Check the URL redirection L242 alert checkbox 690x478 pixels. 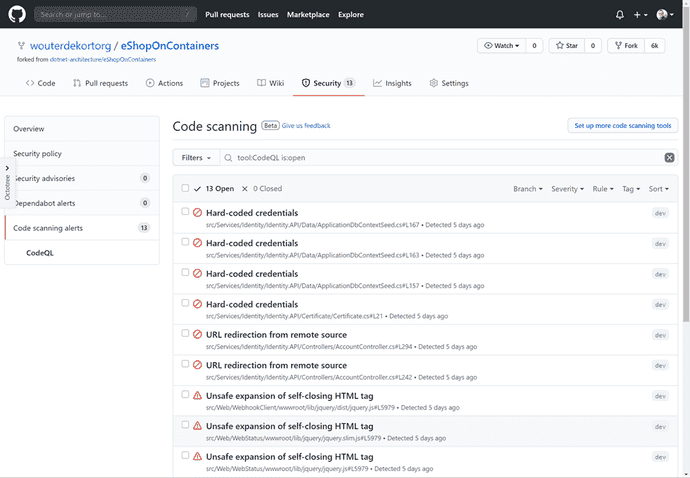[185, 364]
